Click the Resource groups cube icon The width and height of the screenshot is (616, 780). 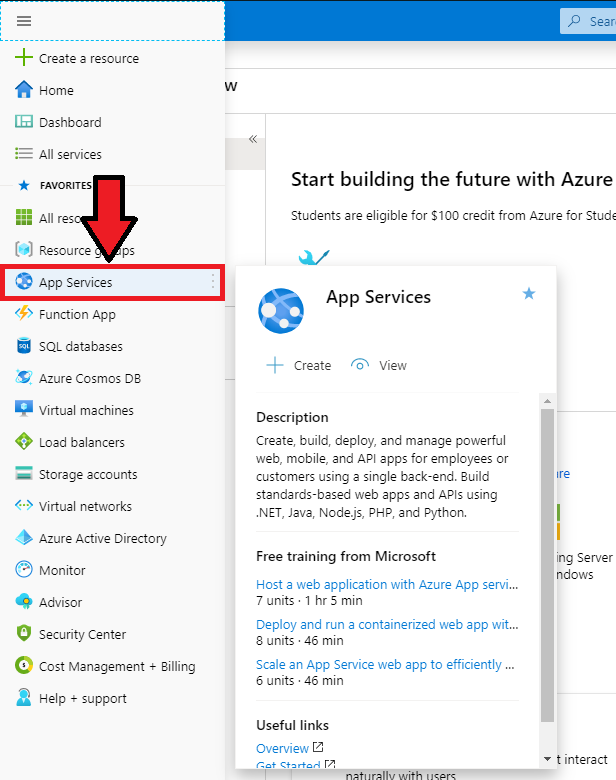click(23, 249)
